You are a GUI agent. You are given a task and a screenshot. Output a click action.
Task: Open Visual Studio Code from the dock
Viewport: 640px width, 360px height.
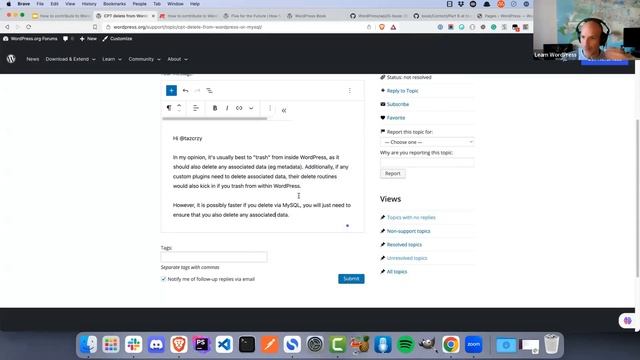click(224, 344)
